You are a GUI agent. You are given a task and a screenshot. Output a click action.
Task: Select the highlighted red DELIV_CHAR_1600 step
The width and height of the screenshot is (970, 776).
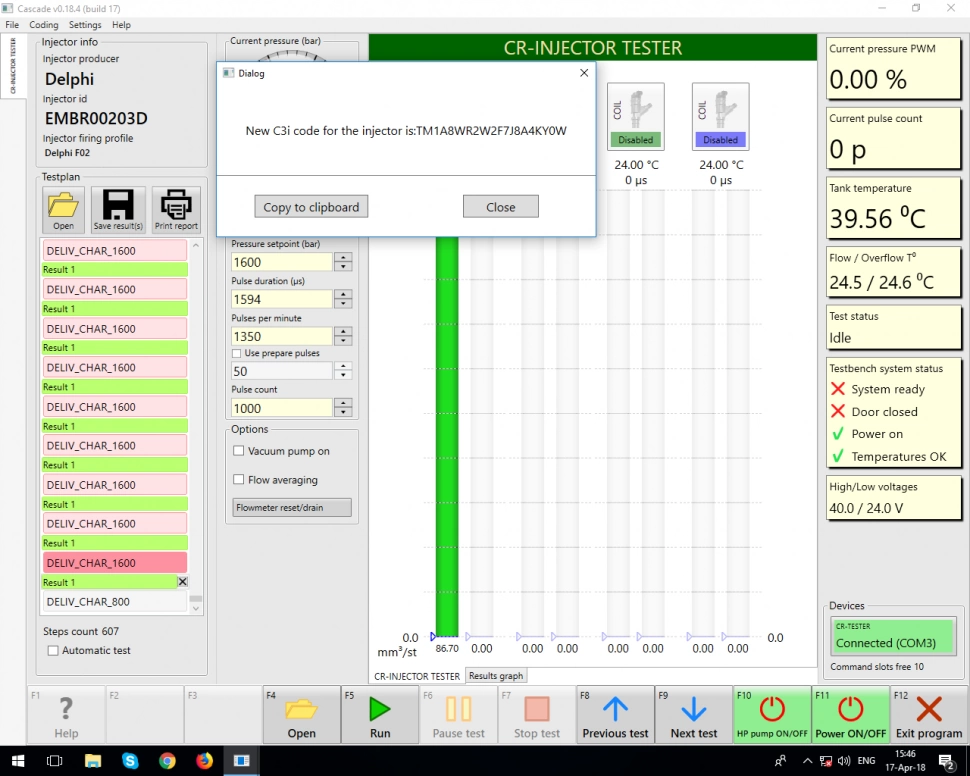(x=115, y=563)
